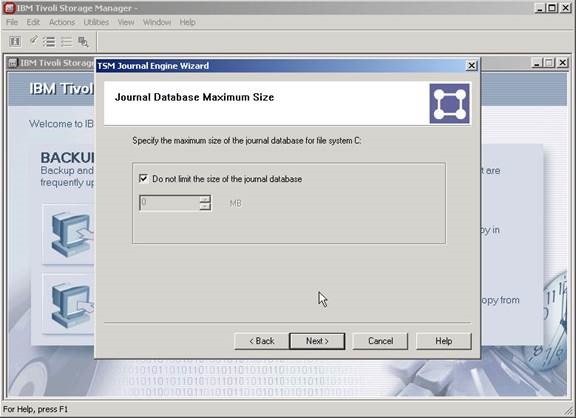Minimize the inner IBM Tivoli Storage window
The height and width of the screenshot is (418, 576).
click(537, 63)
